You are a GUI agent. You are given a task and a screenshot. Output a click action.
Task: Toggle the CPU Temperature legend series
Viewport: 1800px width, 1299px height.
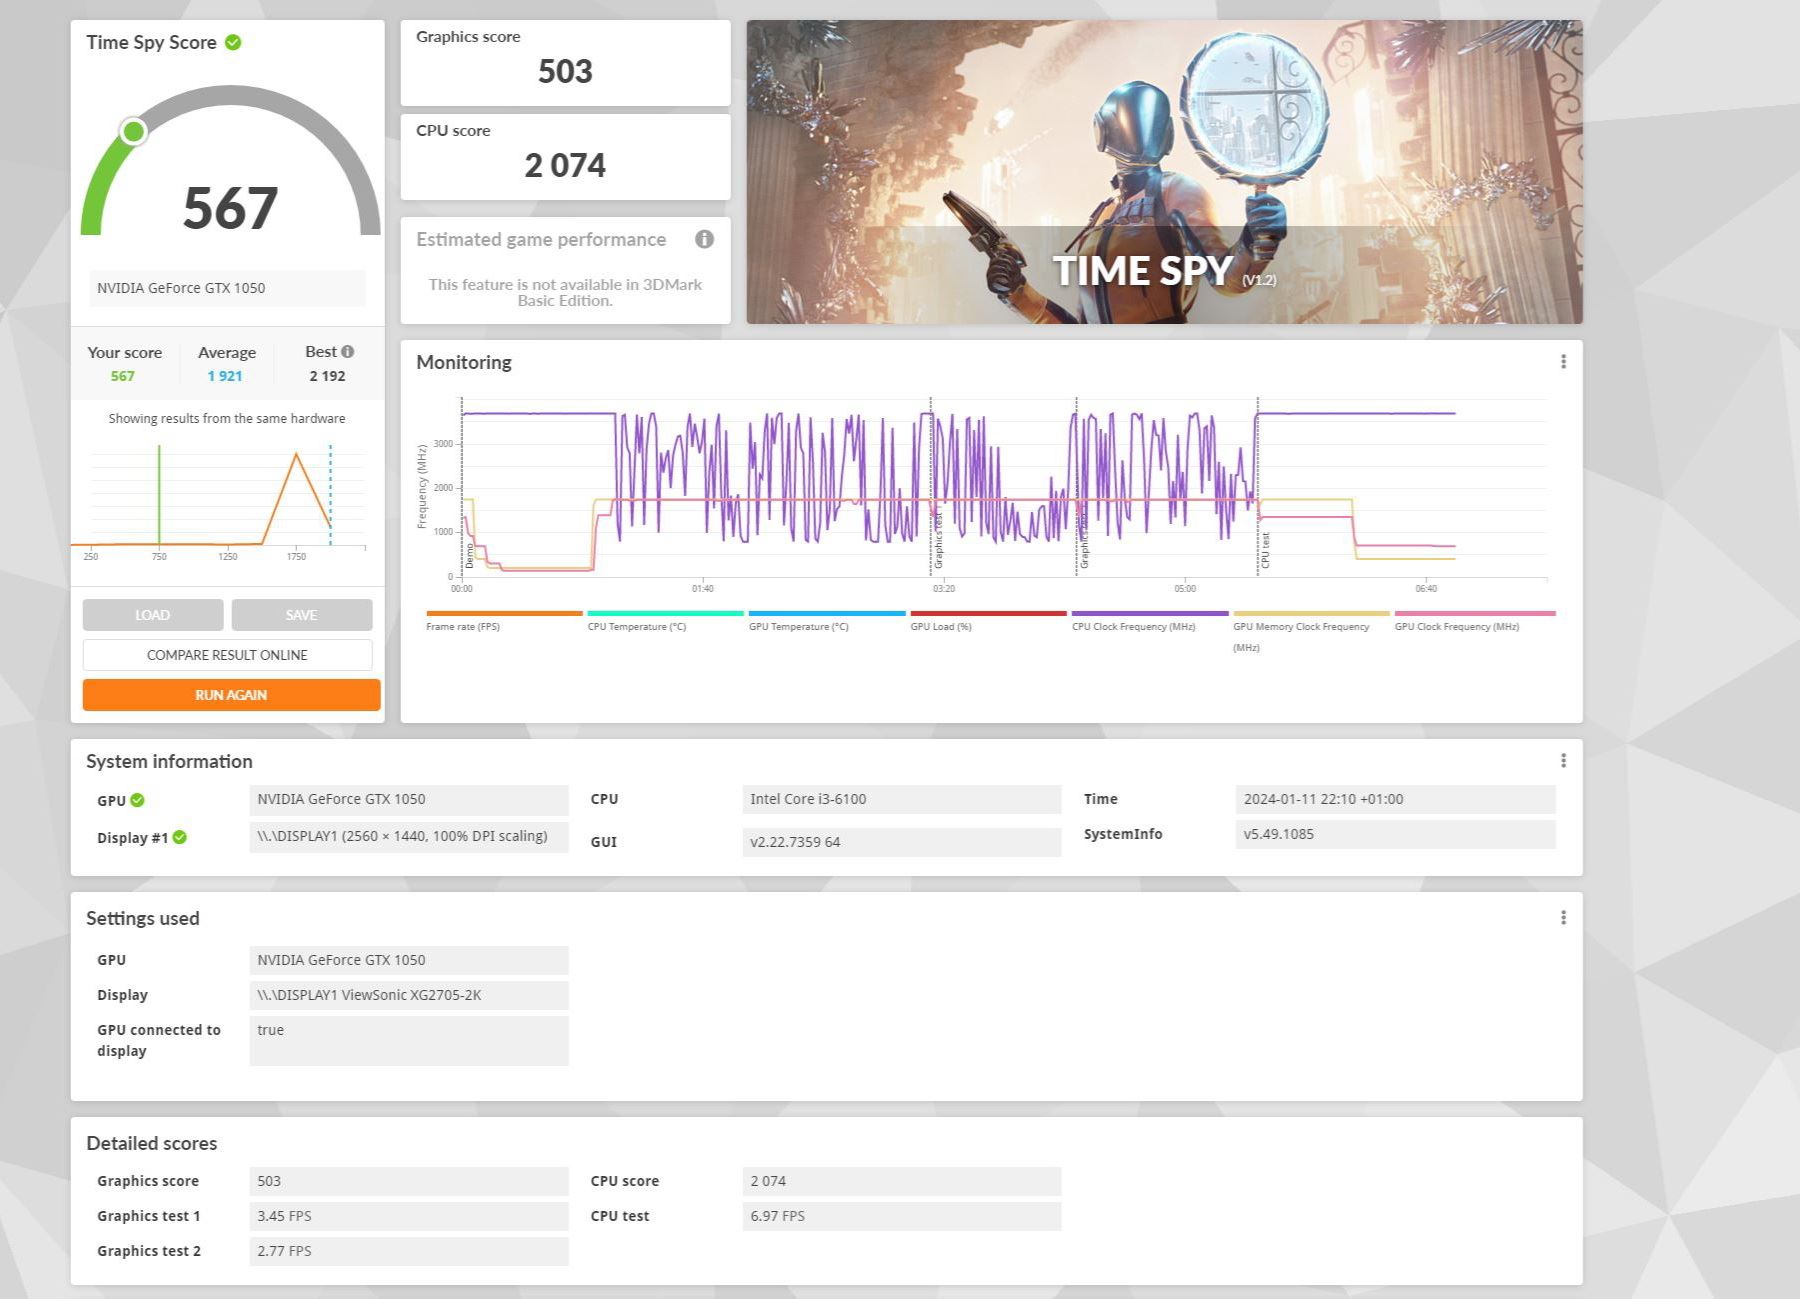coord(637,626)
